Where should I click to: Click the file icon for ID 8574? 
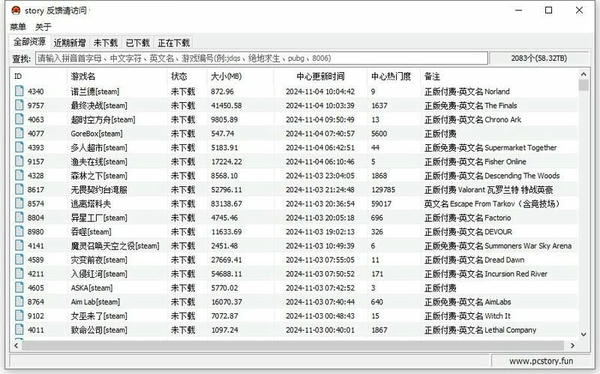[x=19, y=203]
